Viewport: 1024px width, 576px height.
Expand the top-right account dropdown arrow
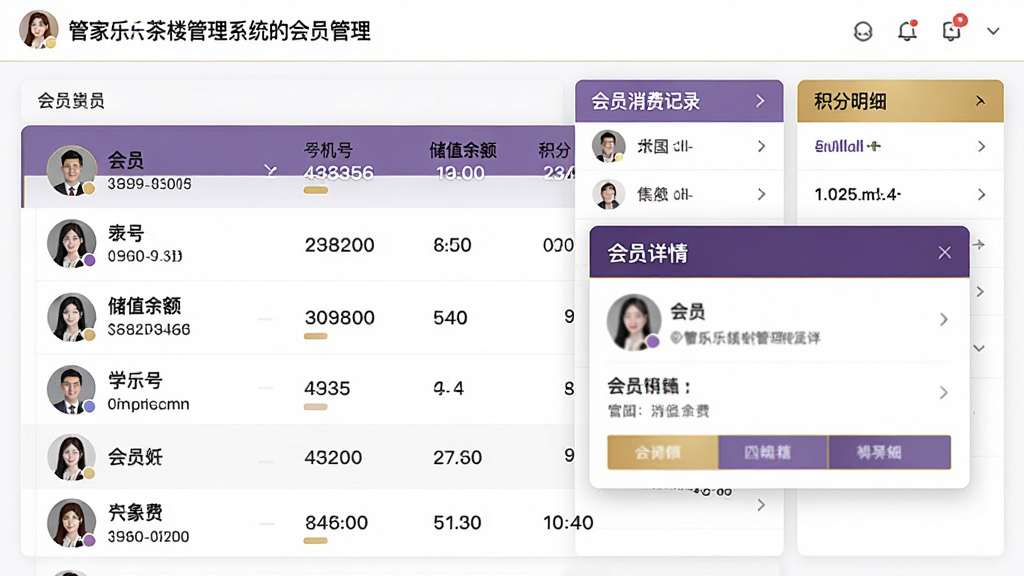pos(993,31)
